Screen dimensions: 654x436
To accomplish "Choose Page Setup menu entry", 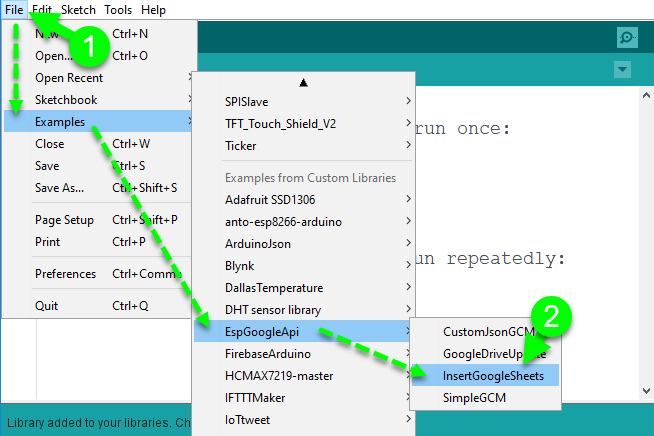I will click(98, 220).
